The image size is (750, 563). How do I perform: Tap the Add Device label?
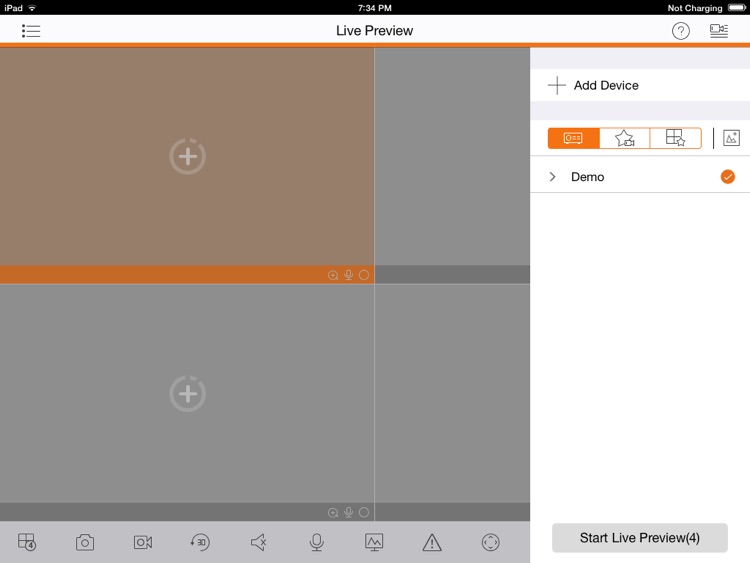[x=606, y=86]
